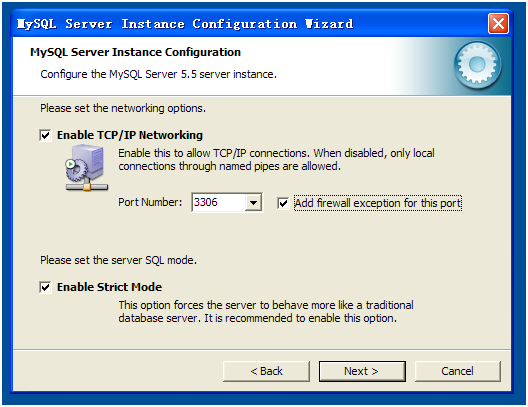This screenshot has width=528, height=407.
Task: Click the 'Please set the server SQL mode' text
Action: tap(118, 260)
